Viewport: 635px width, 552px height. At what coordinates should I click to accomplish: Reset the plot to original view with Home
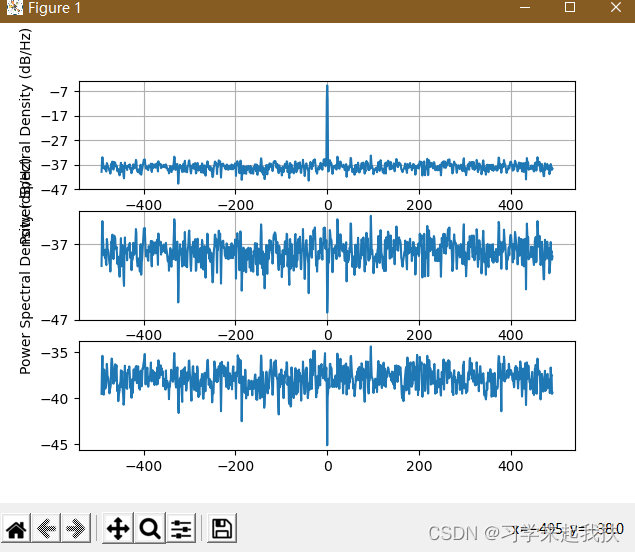coord(16,528)
